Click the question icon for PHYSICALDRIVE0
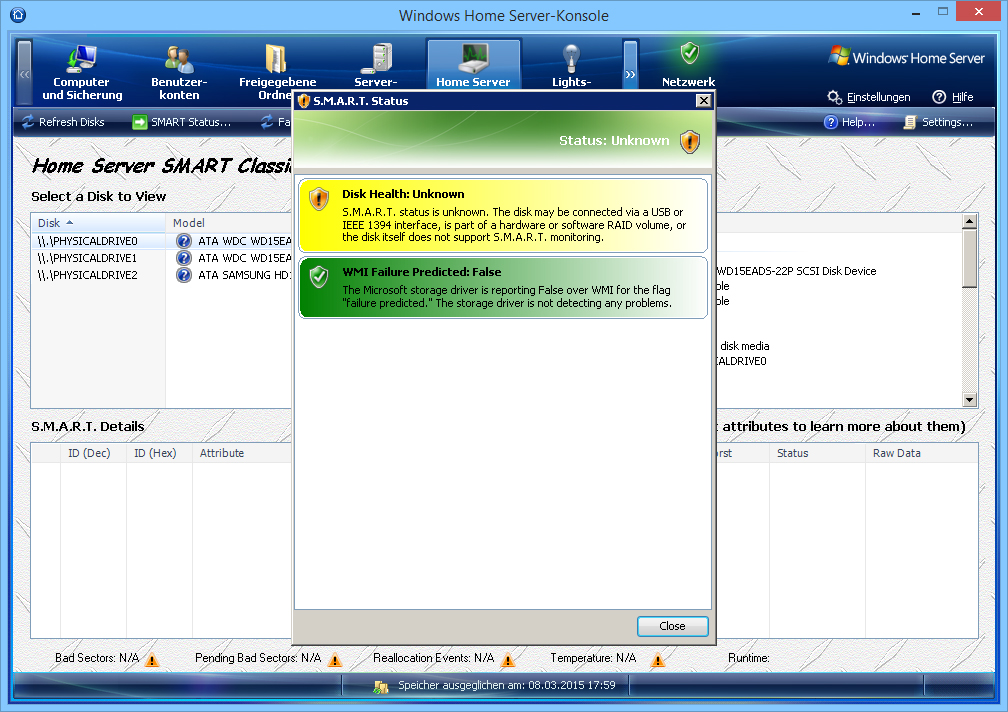 (x=184, y=241)
